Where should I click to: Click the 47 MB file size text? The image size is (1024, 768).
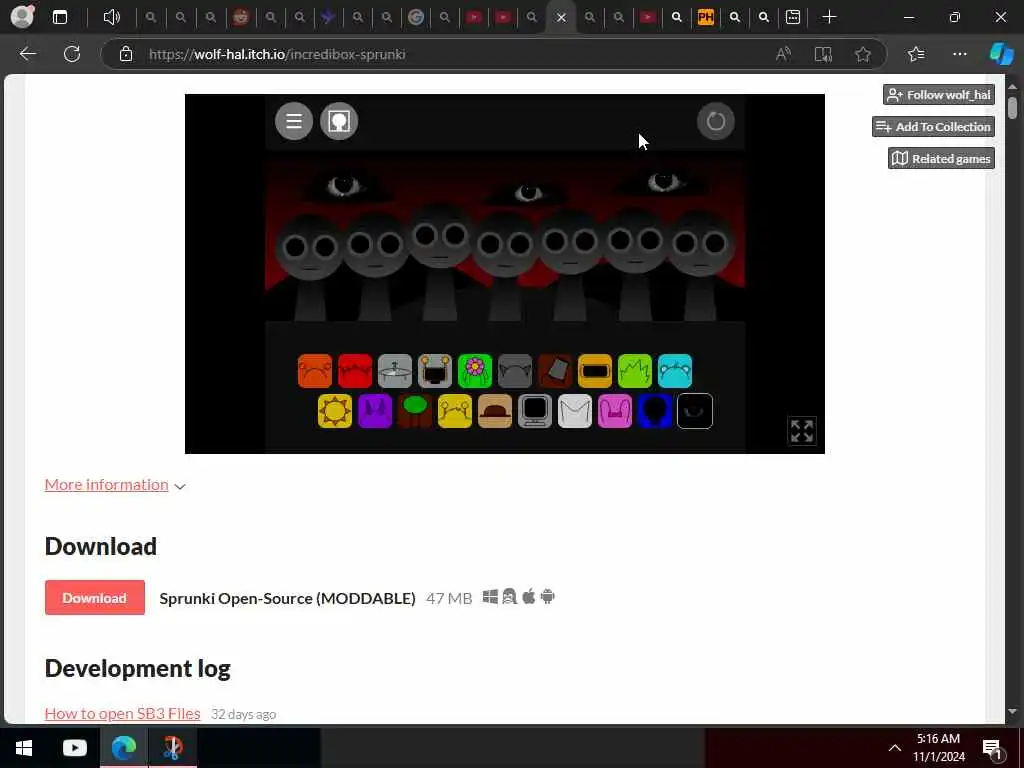pyautogui.click(x=449, y=598)
